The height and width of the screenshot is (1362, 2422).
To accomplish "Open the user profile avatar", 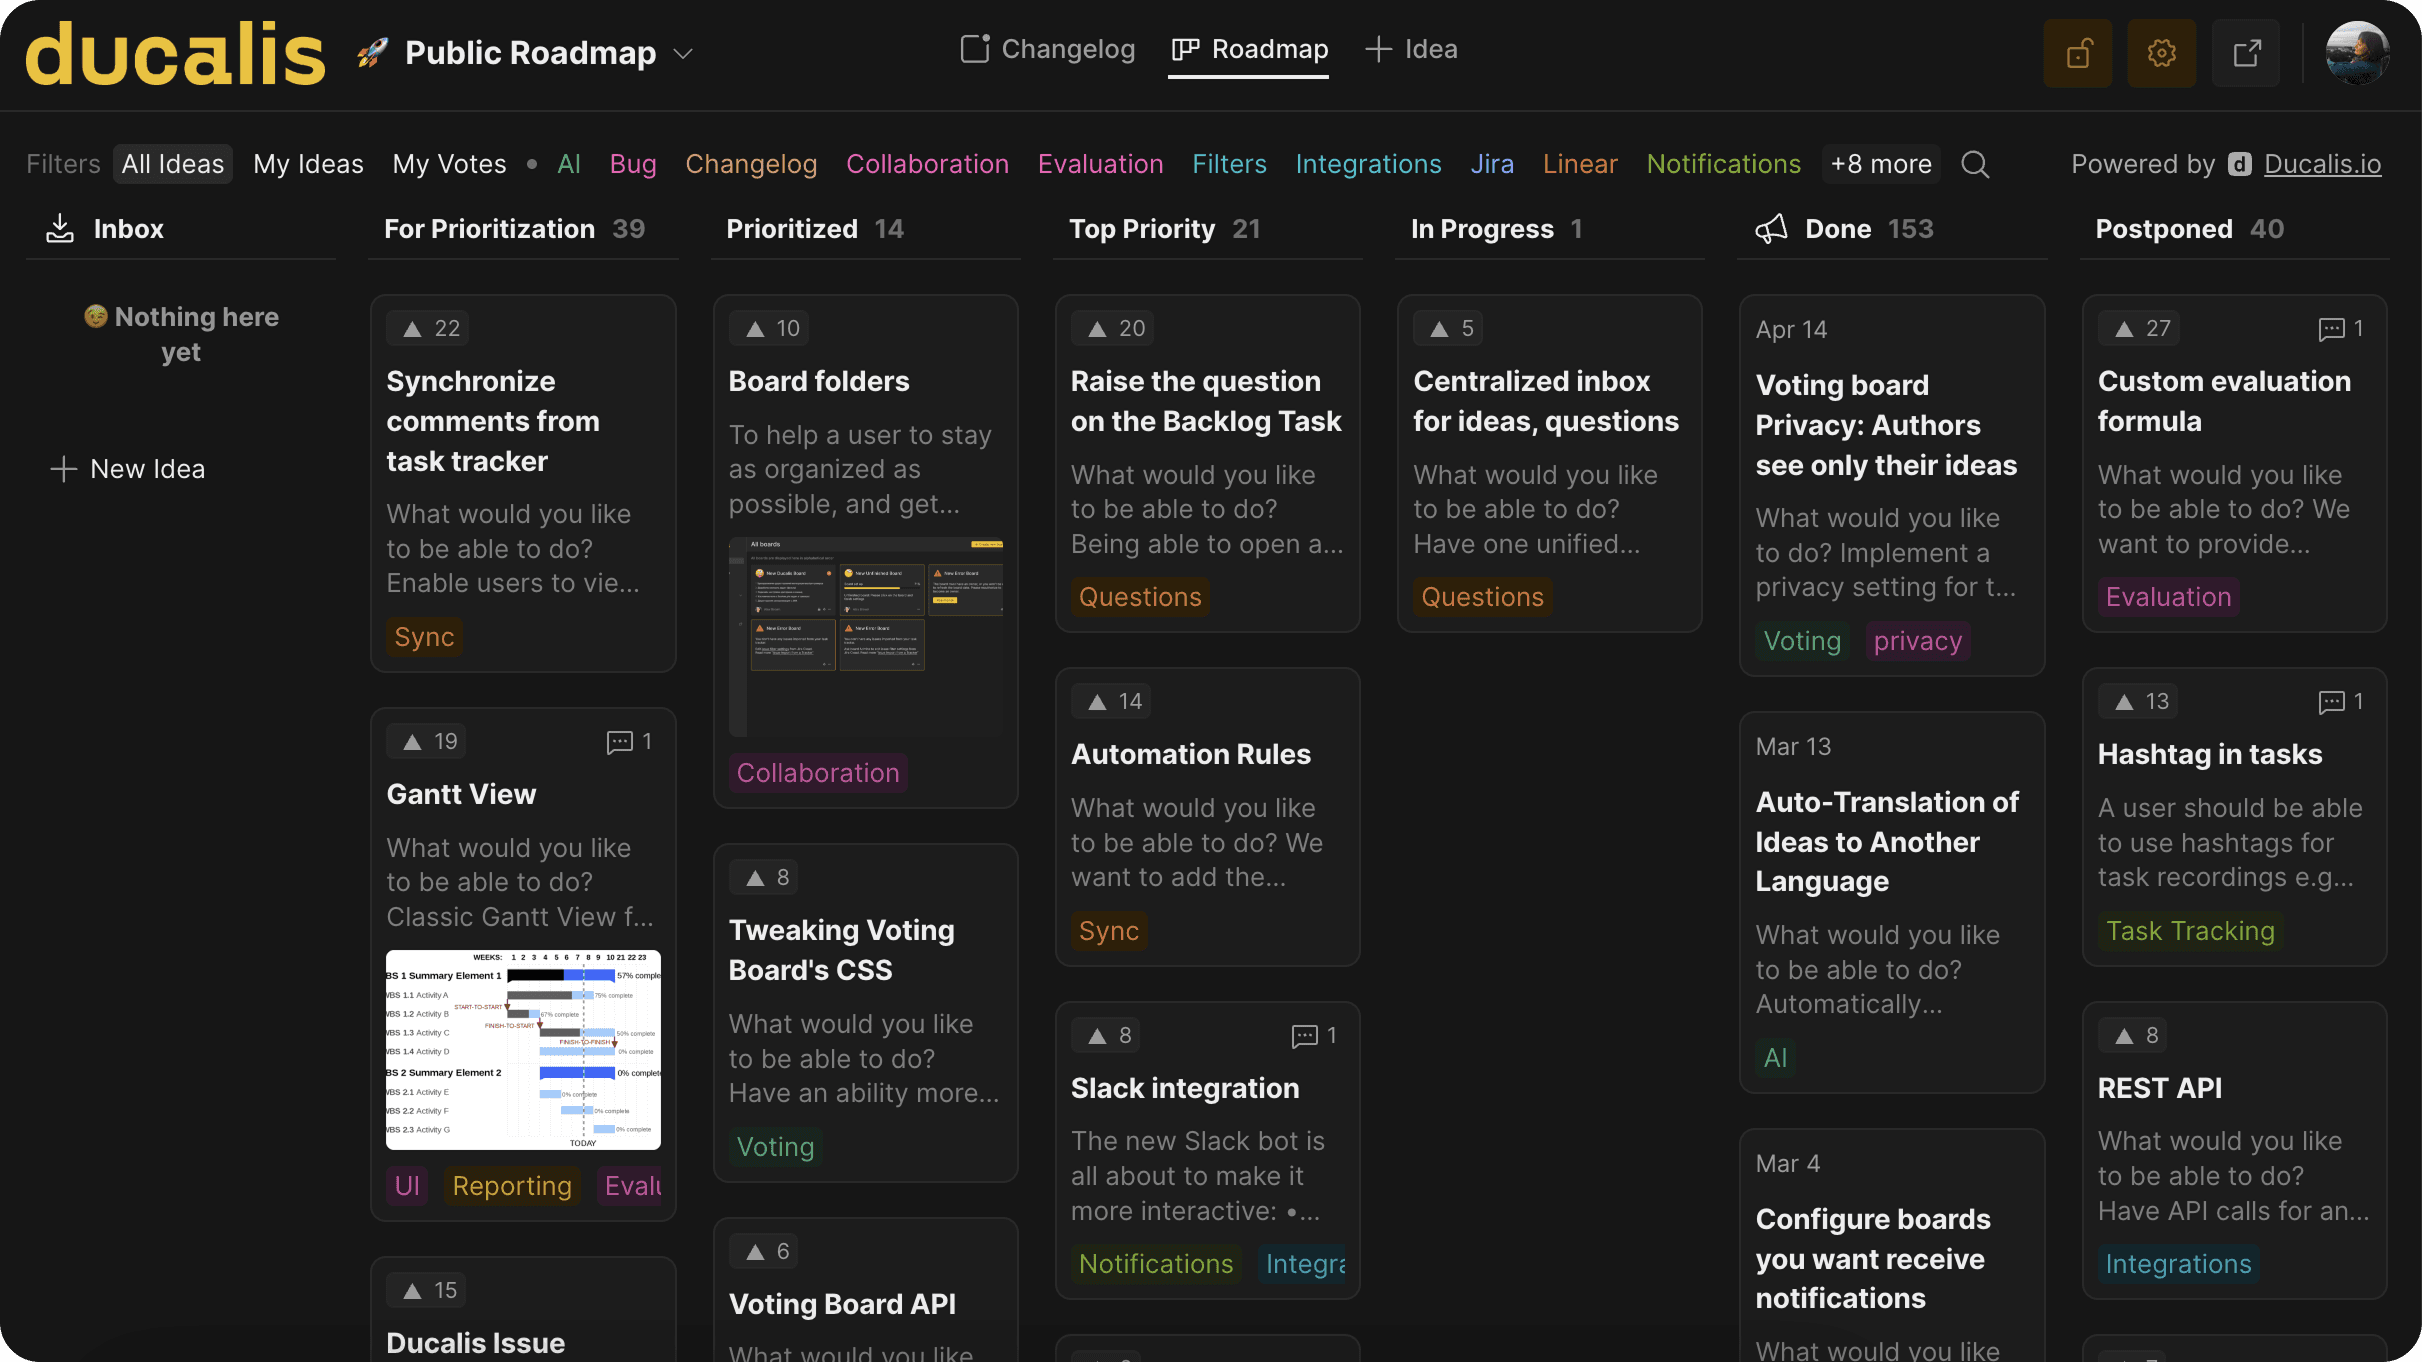I will tap(2357, 53).
